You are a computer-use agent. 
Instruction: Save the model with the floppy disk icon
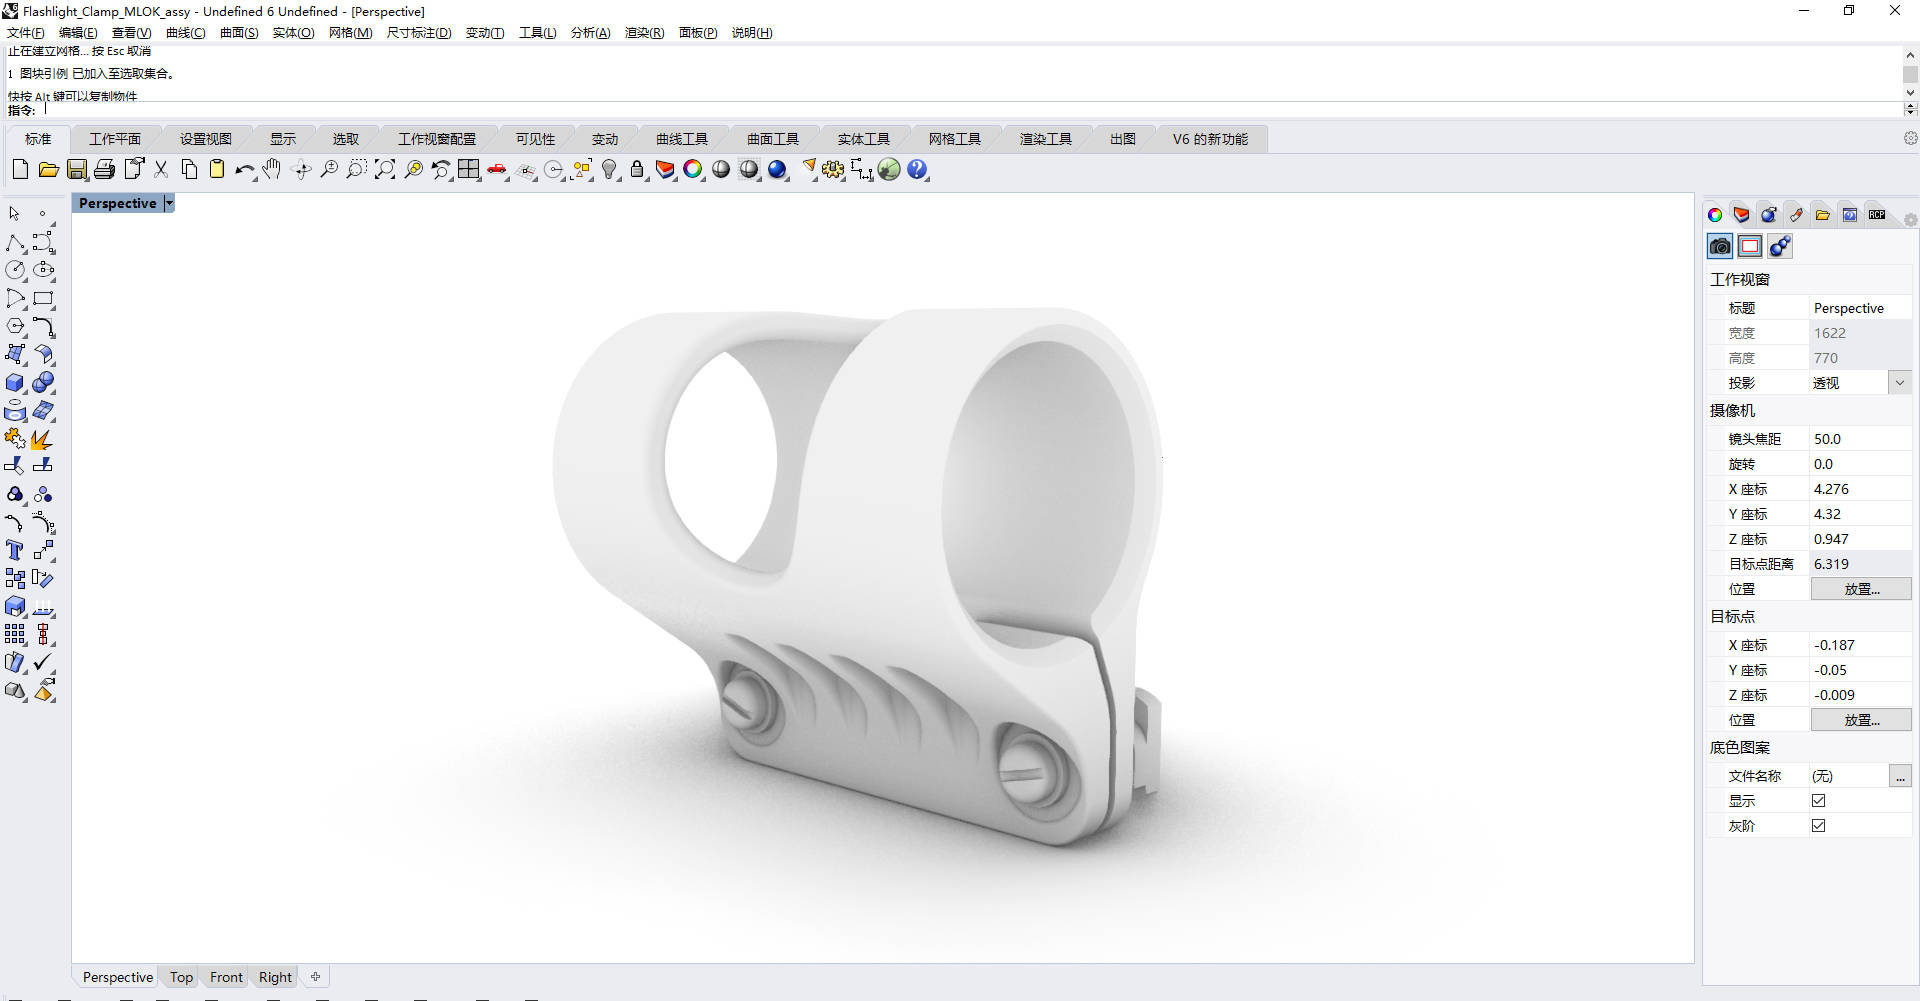pos(76,170)
